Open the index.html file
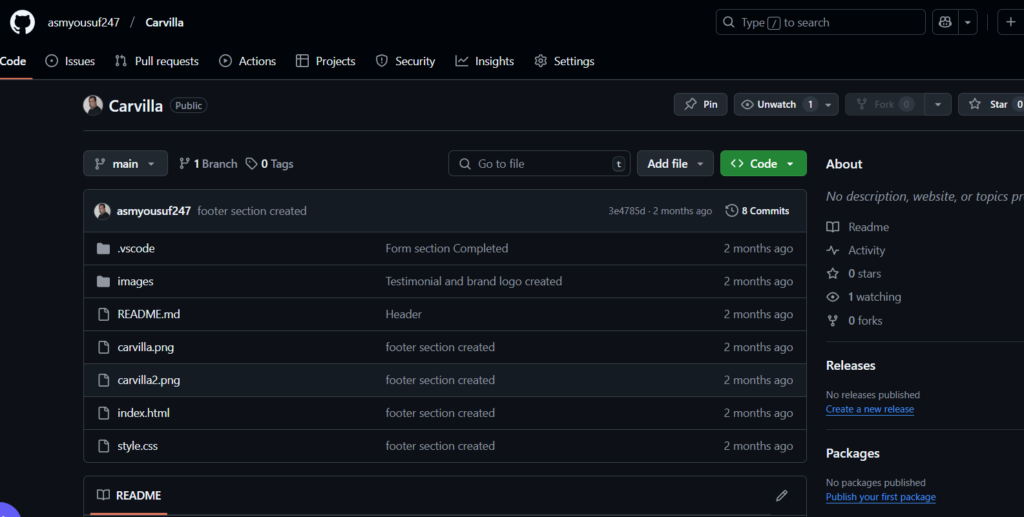This screenshot has width=1024, height=517. pyautogui.click(x=143, y=413)
